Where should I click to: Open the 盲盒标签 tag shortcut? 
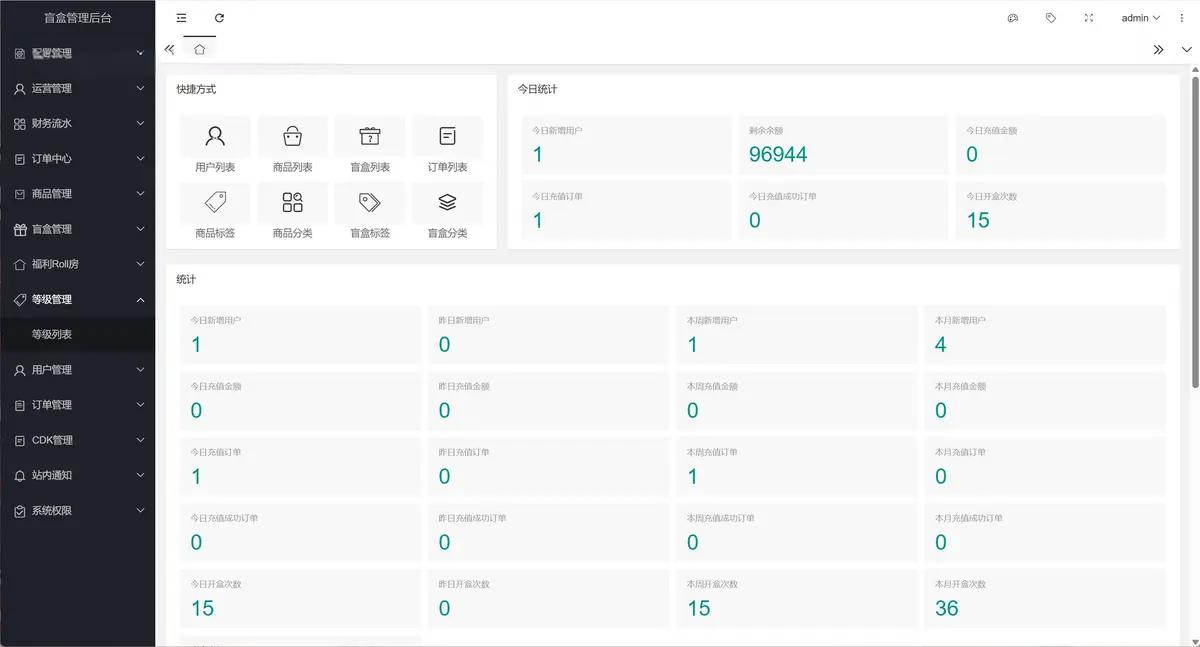(x=370, y=202)
